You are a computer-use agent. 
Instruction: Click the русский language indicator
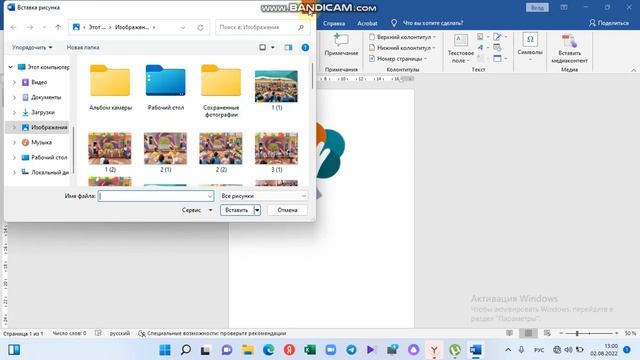(120, 333)
